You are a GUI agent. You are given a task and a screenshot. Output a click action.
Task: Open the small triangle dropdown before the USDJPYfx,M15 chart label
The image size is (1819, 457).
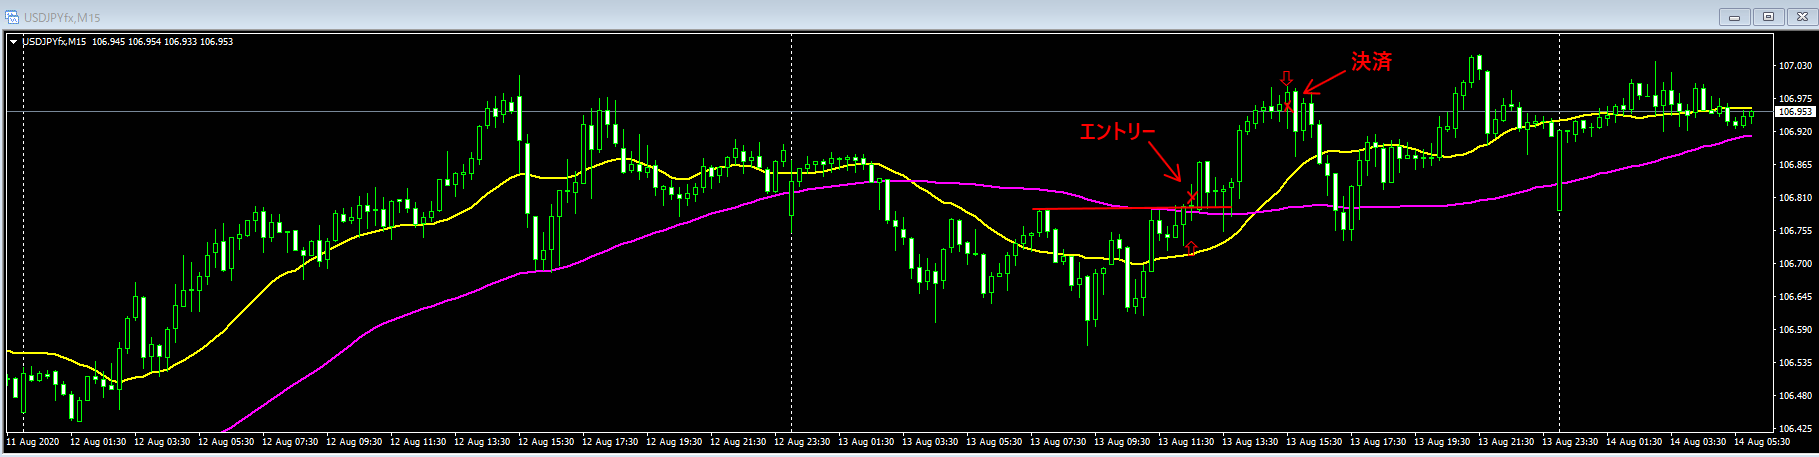click(13, 42)
